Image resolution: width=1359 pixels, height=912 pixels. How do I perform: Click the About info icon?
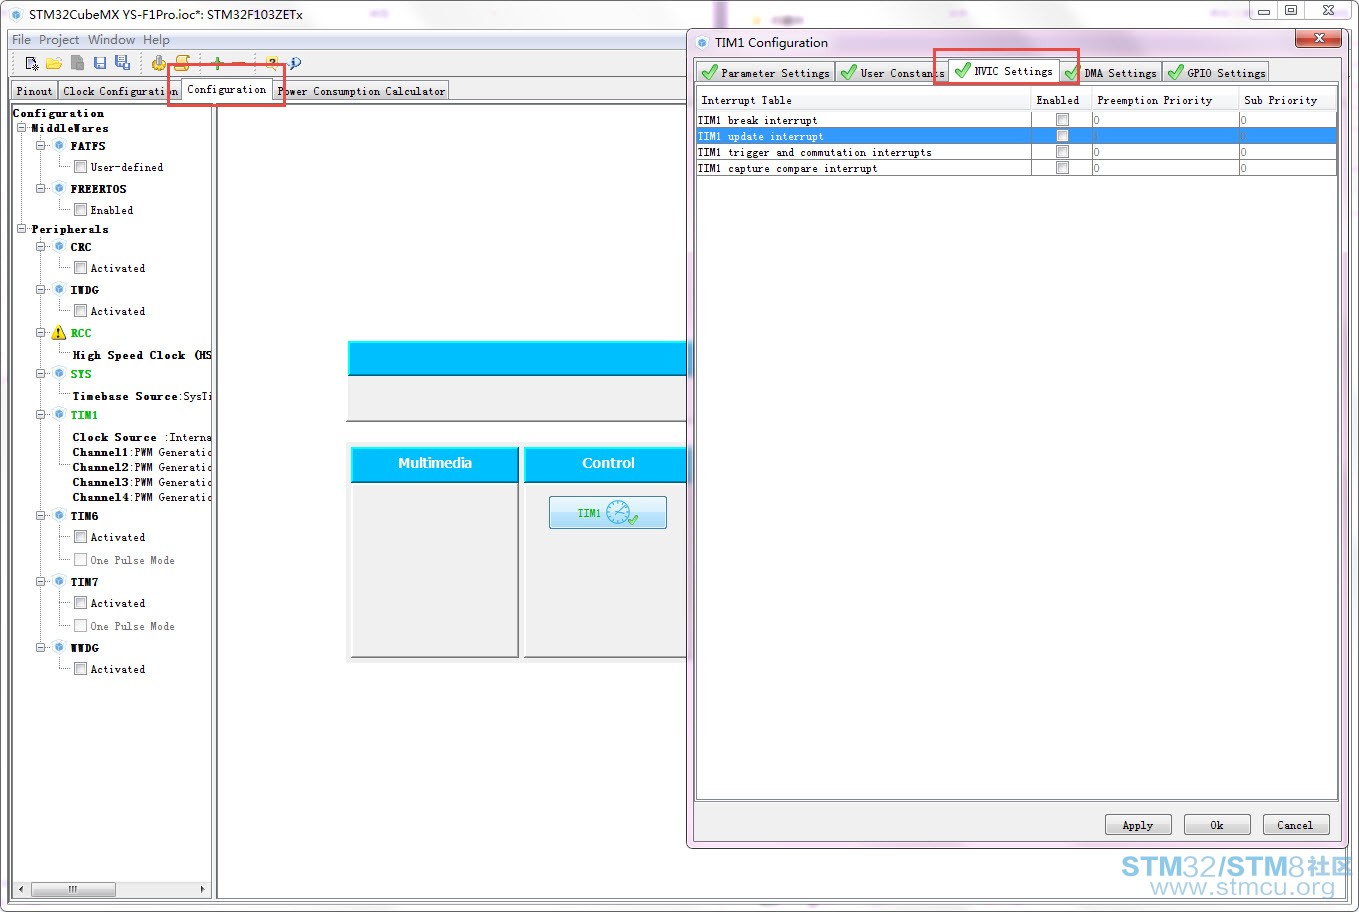click(x=295, y=63)
